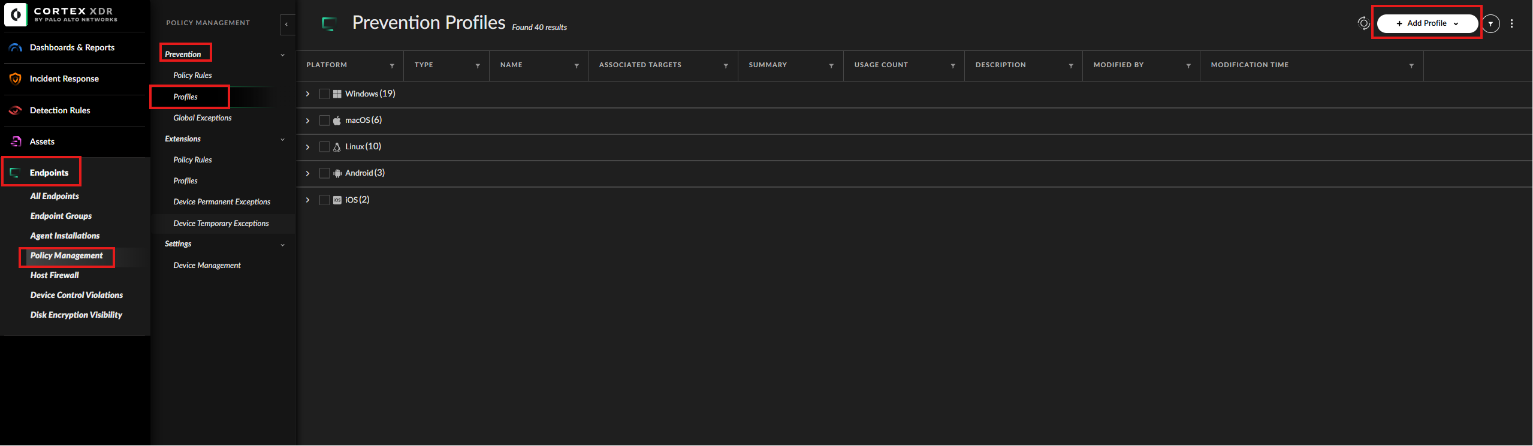Open Incident Response section

pos(64,78)
